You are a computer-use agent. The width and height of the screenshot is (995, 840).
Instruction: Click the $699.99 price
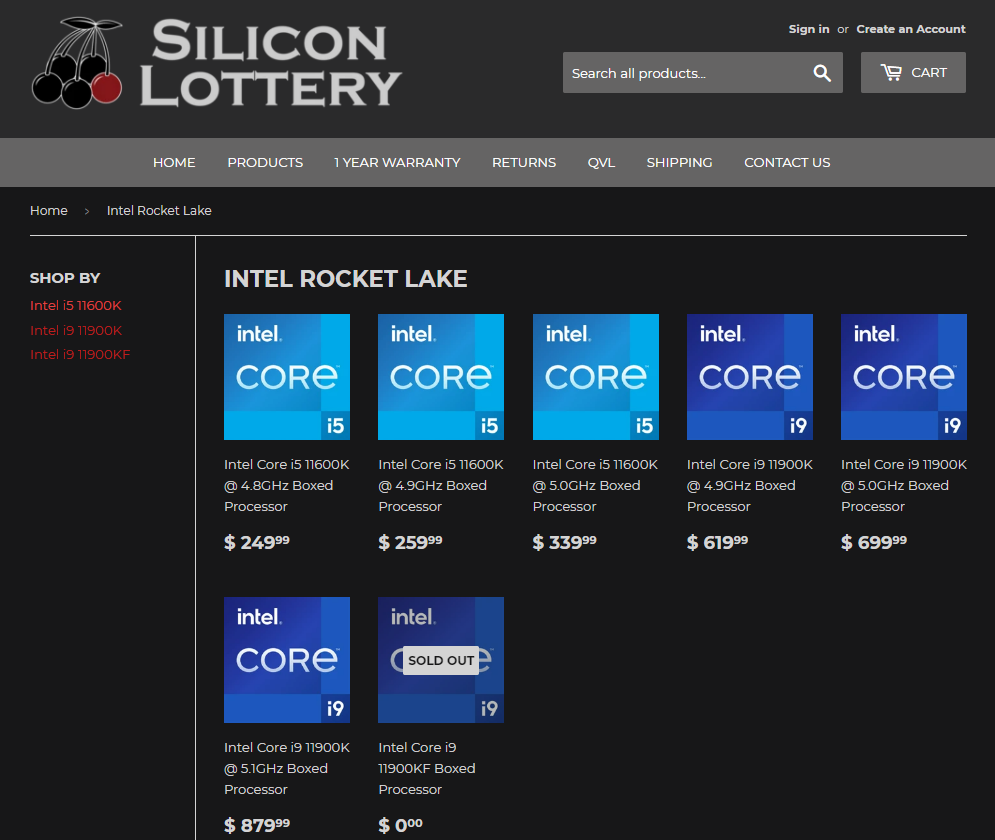click(874, 542)
